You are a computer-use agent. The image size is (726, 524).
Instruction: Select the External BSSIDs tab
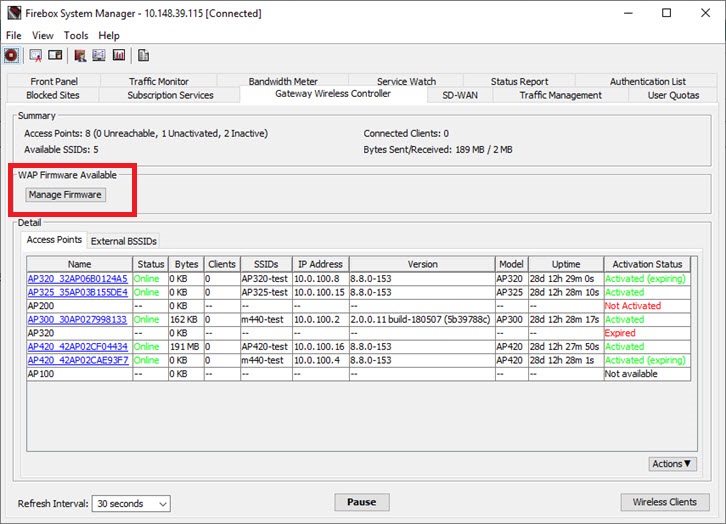point(123,241)
